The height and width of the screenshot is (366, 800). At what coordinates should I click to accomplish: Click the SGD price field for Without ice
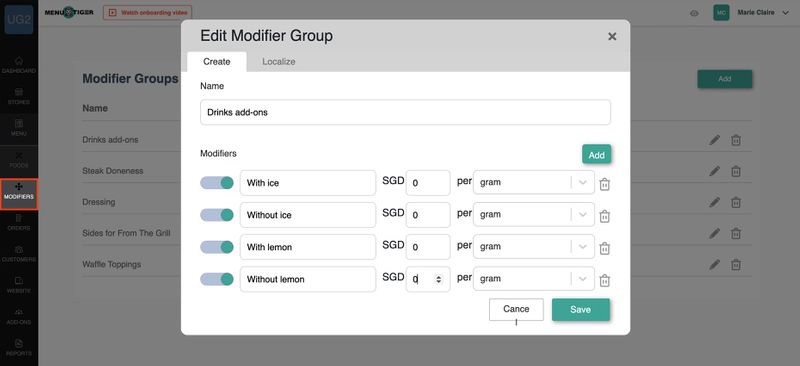(428, 215)
